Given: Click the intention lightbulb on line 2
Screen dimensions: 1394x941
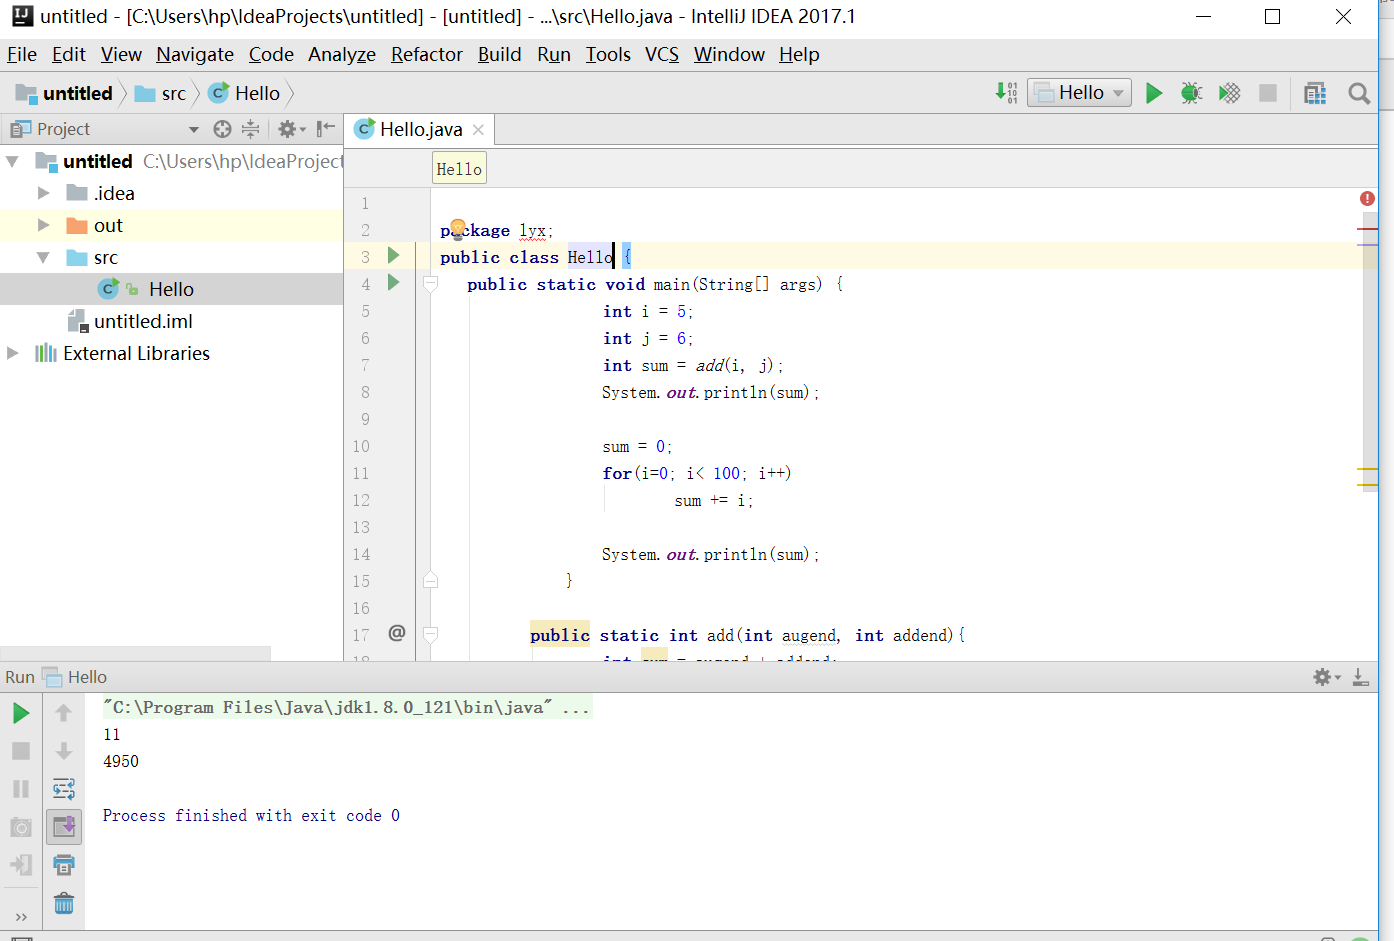Looking at the screenshot, I should 457,228.
